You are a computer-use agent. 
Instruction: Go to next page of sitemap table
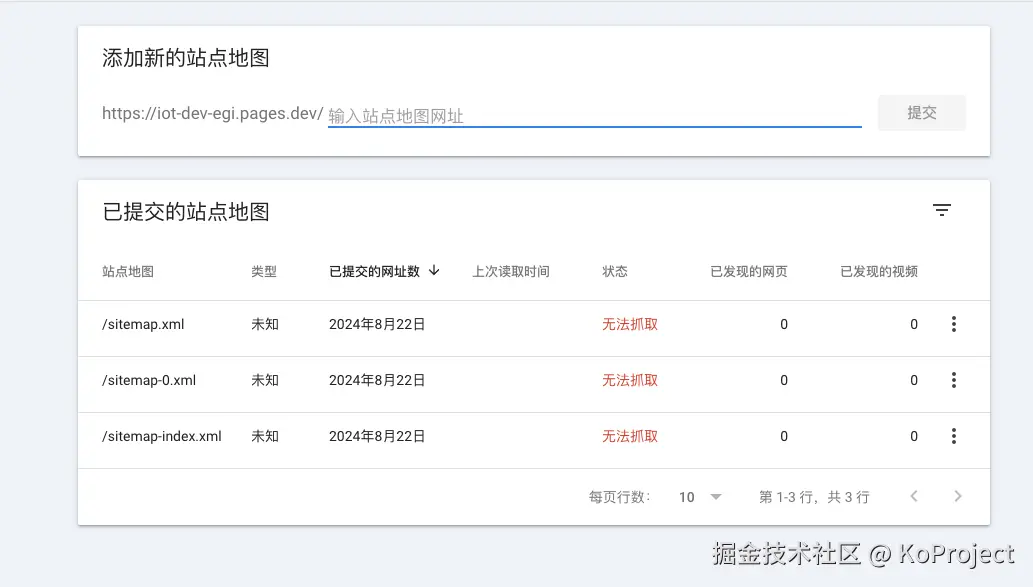pyautogui.click(x=958, y=496)
